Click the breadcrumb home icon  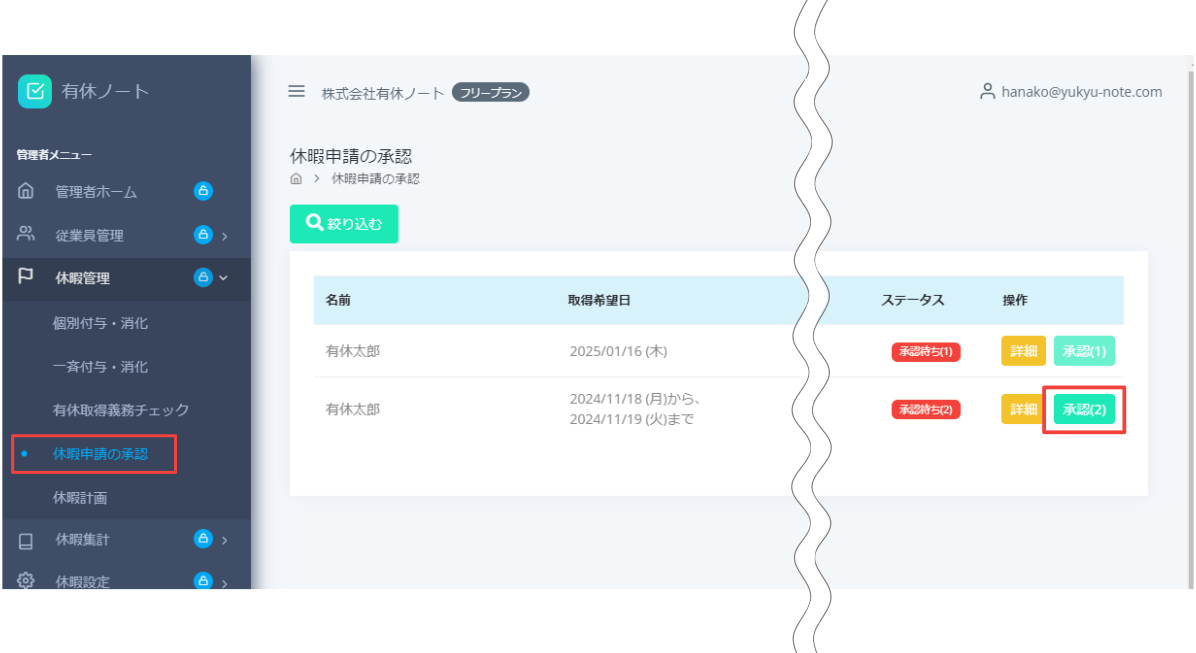click(295, 178)
